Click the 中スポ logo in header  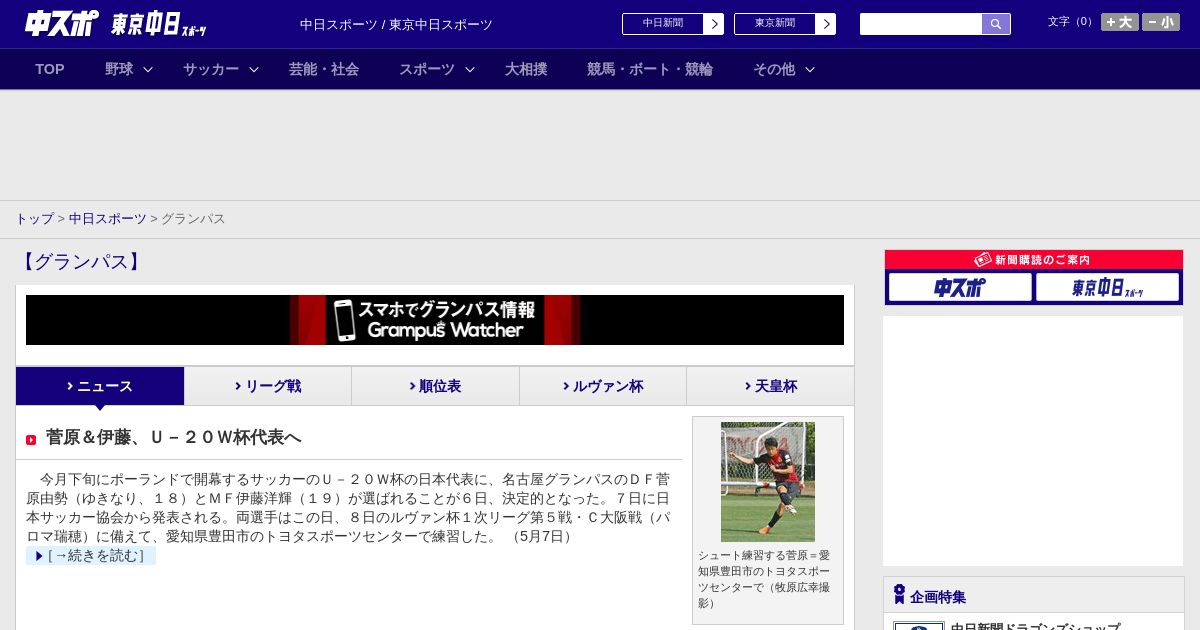[62, 24]
